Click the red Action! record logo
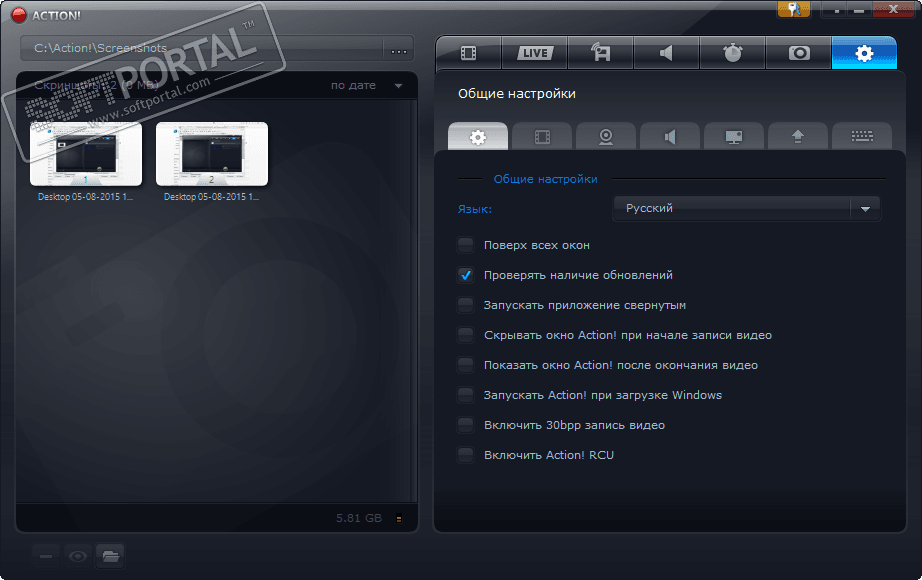Viewport: 922px width, 580px height. (x=19, y=15)
